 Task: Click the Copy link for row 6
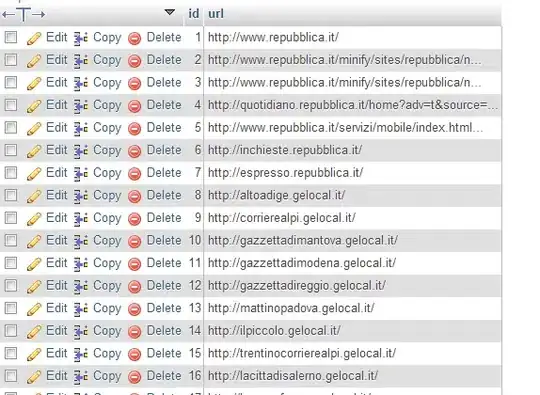click(107, 150)
